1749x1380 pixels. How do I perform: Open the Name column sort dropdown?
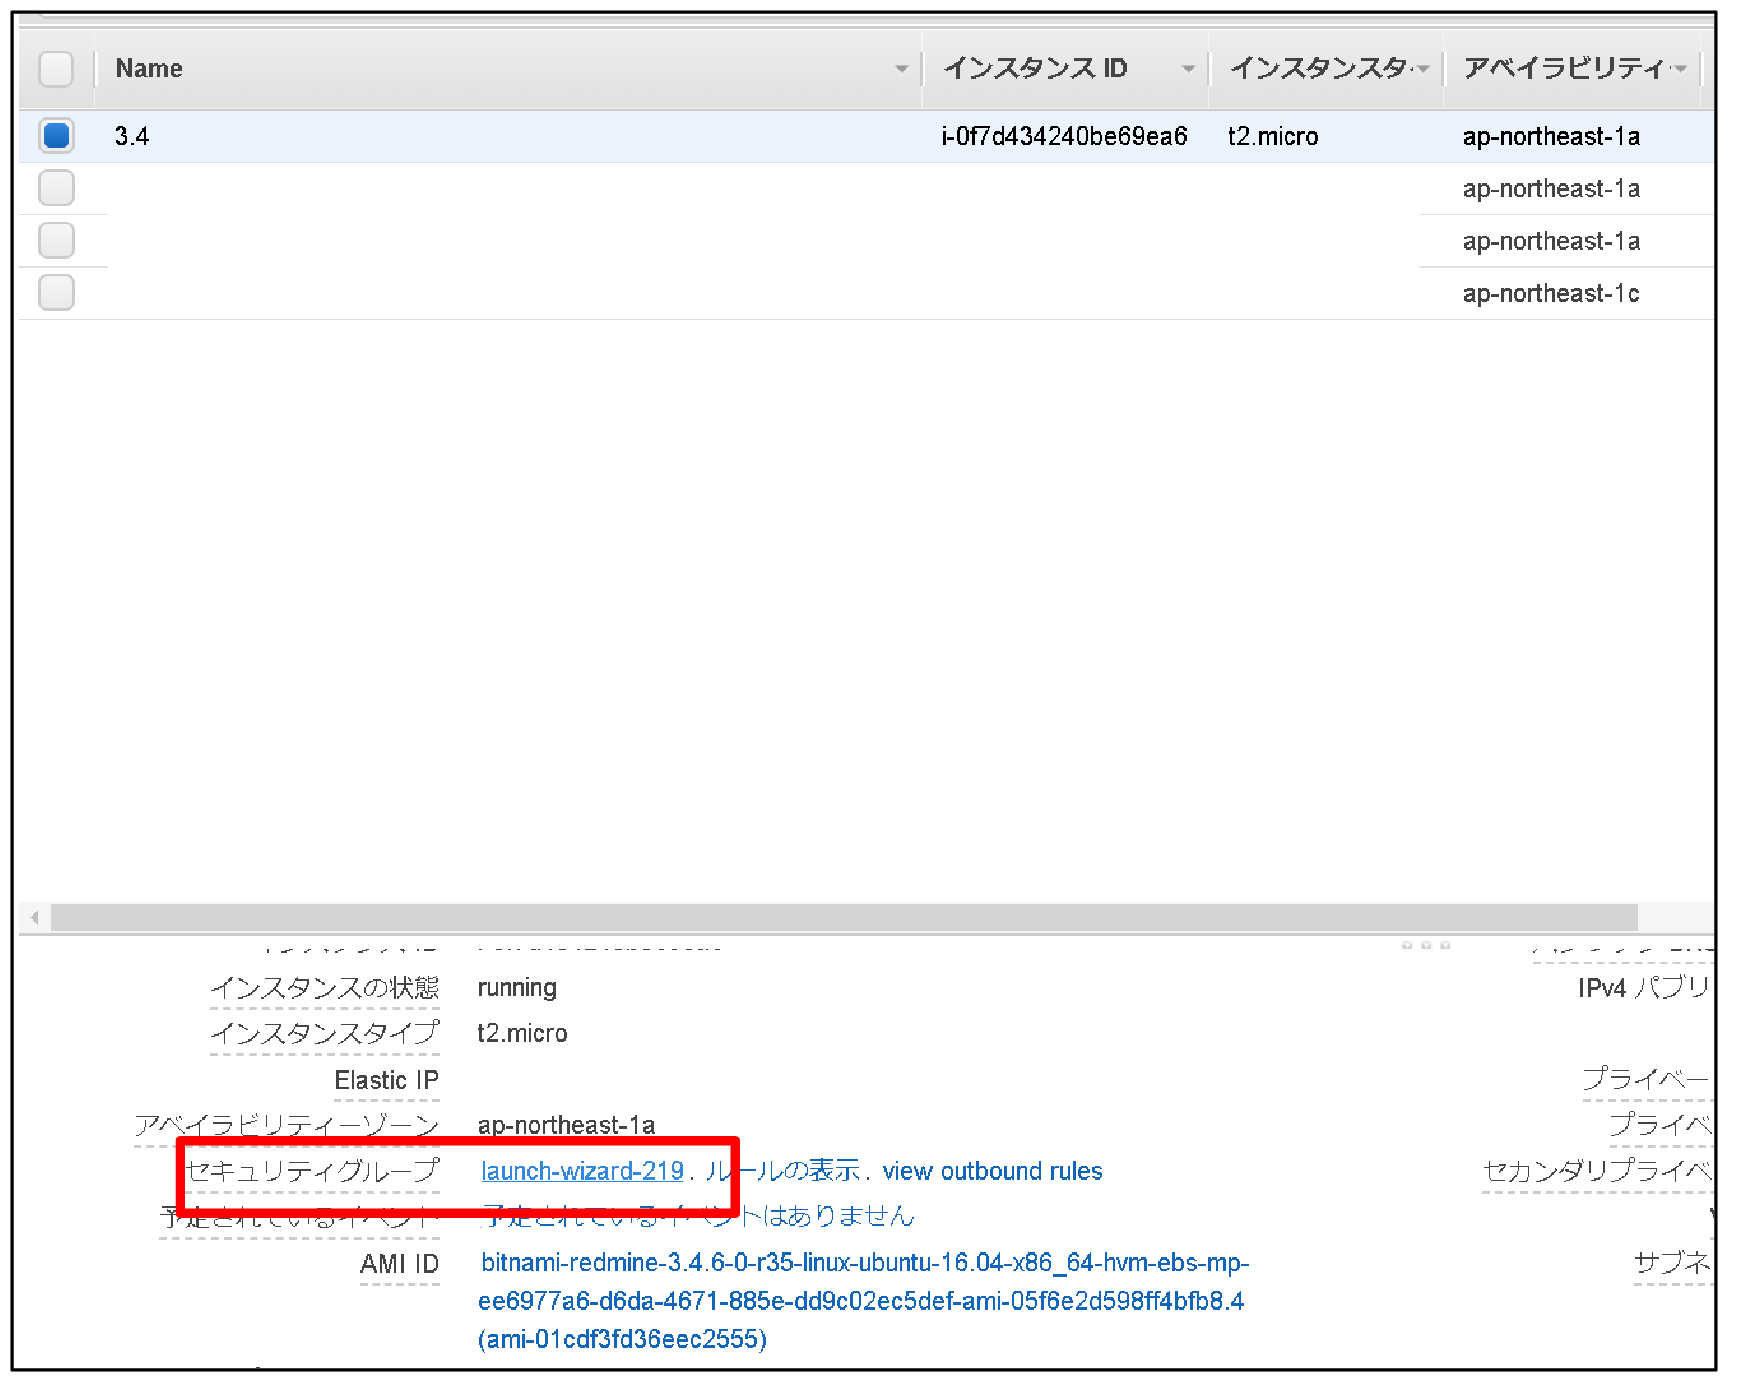[x=903, y=69]
